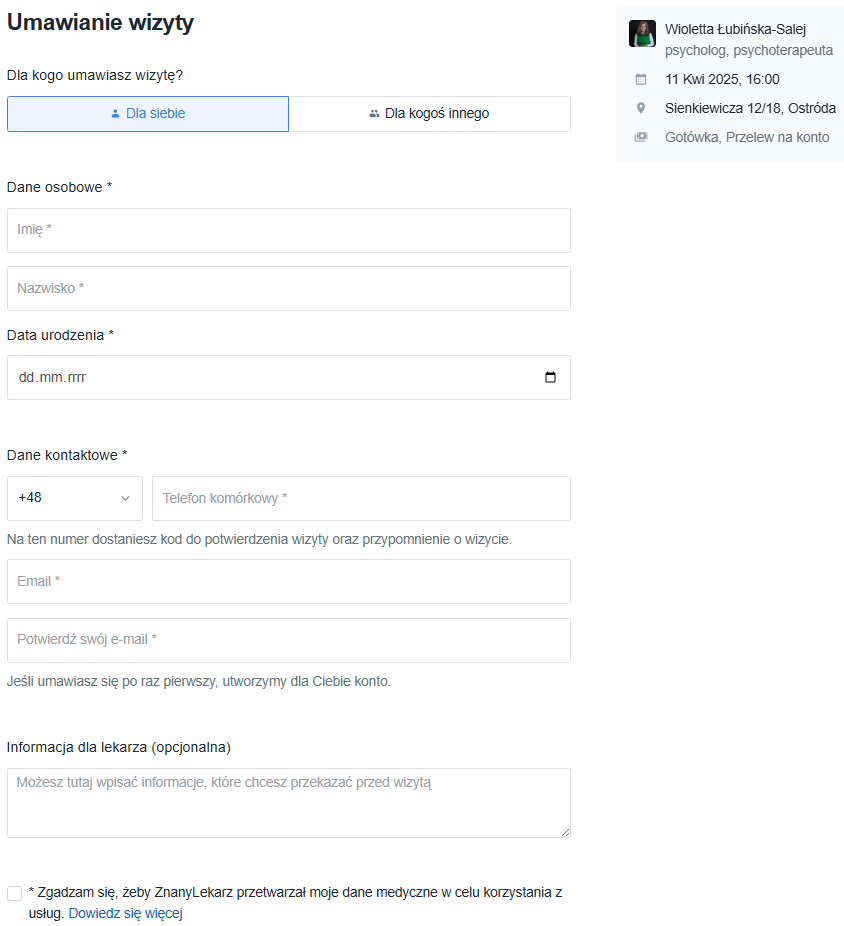
Task: Click the payment cash icon
Action: 641,137
